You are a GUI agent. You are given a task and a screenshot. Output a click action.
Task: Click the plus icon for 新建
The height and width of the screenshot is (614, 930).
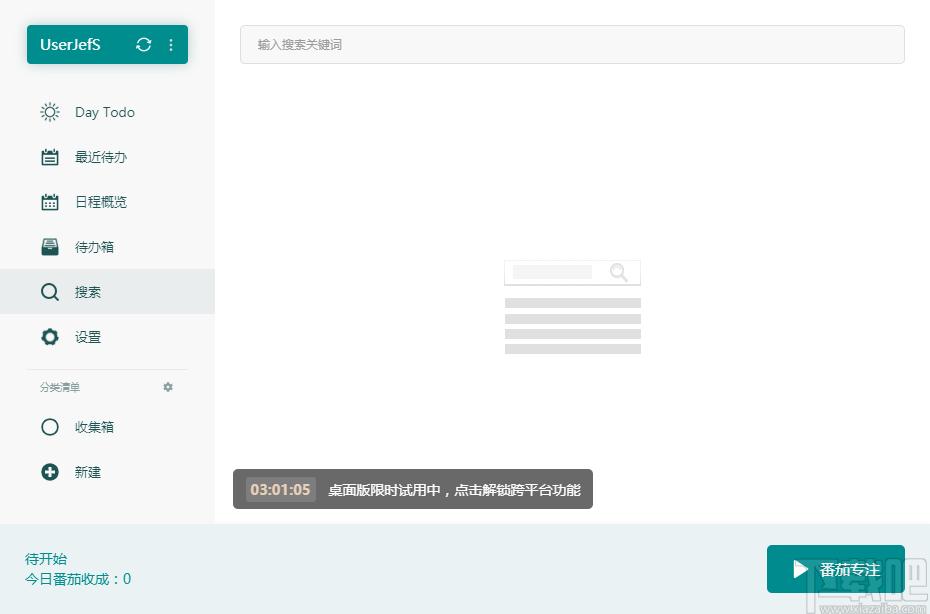(x=50, y=472)
